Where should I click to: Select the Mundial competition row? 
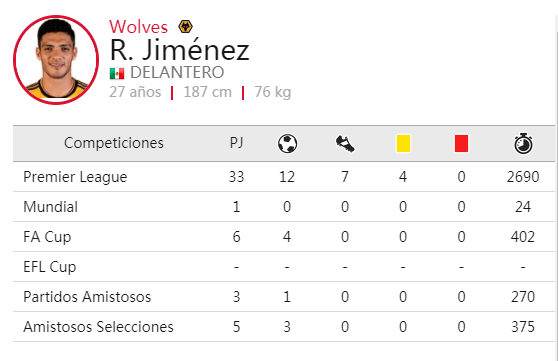284,207
